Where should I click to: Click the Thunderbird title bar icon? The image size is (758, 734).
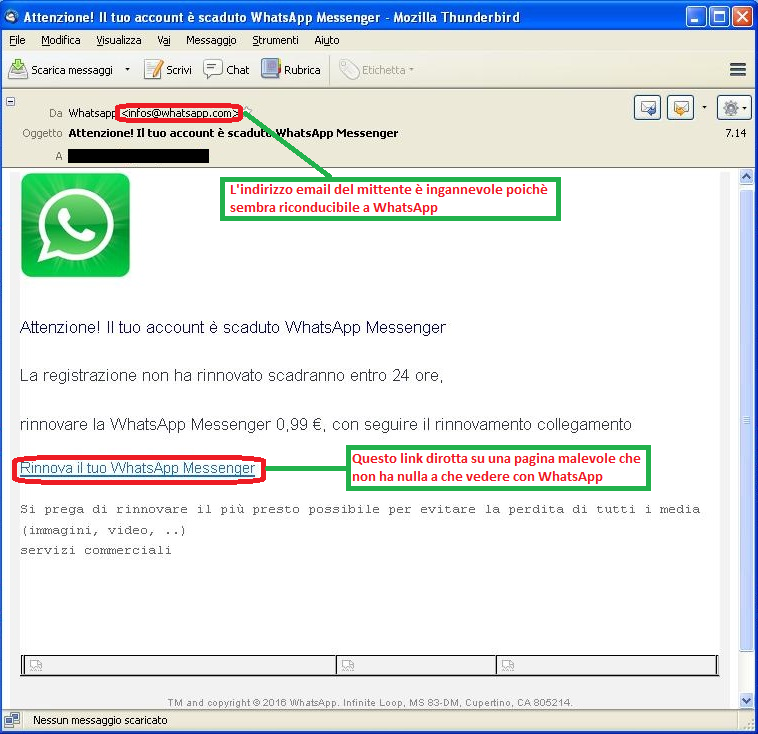(12, 17)
